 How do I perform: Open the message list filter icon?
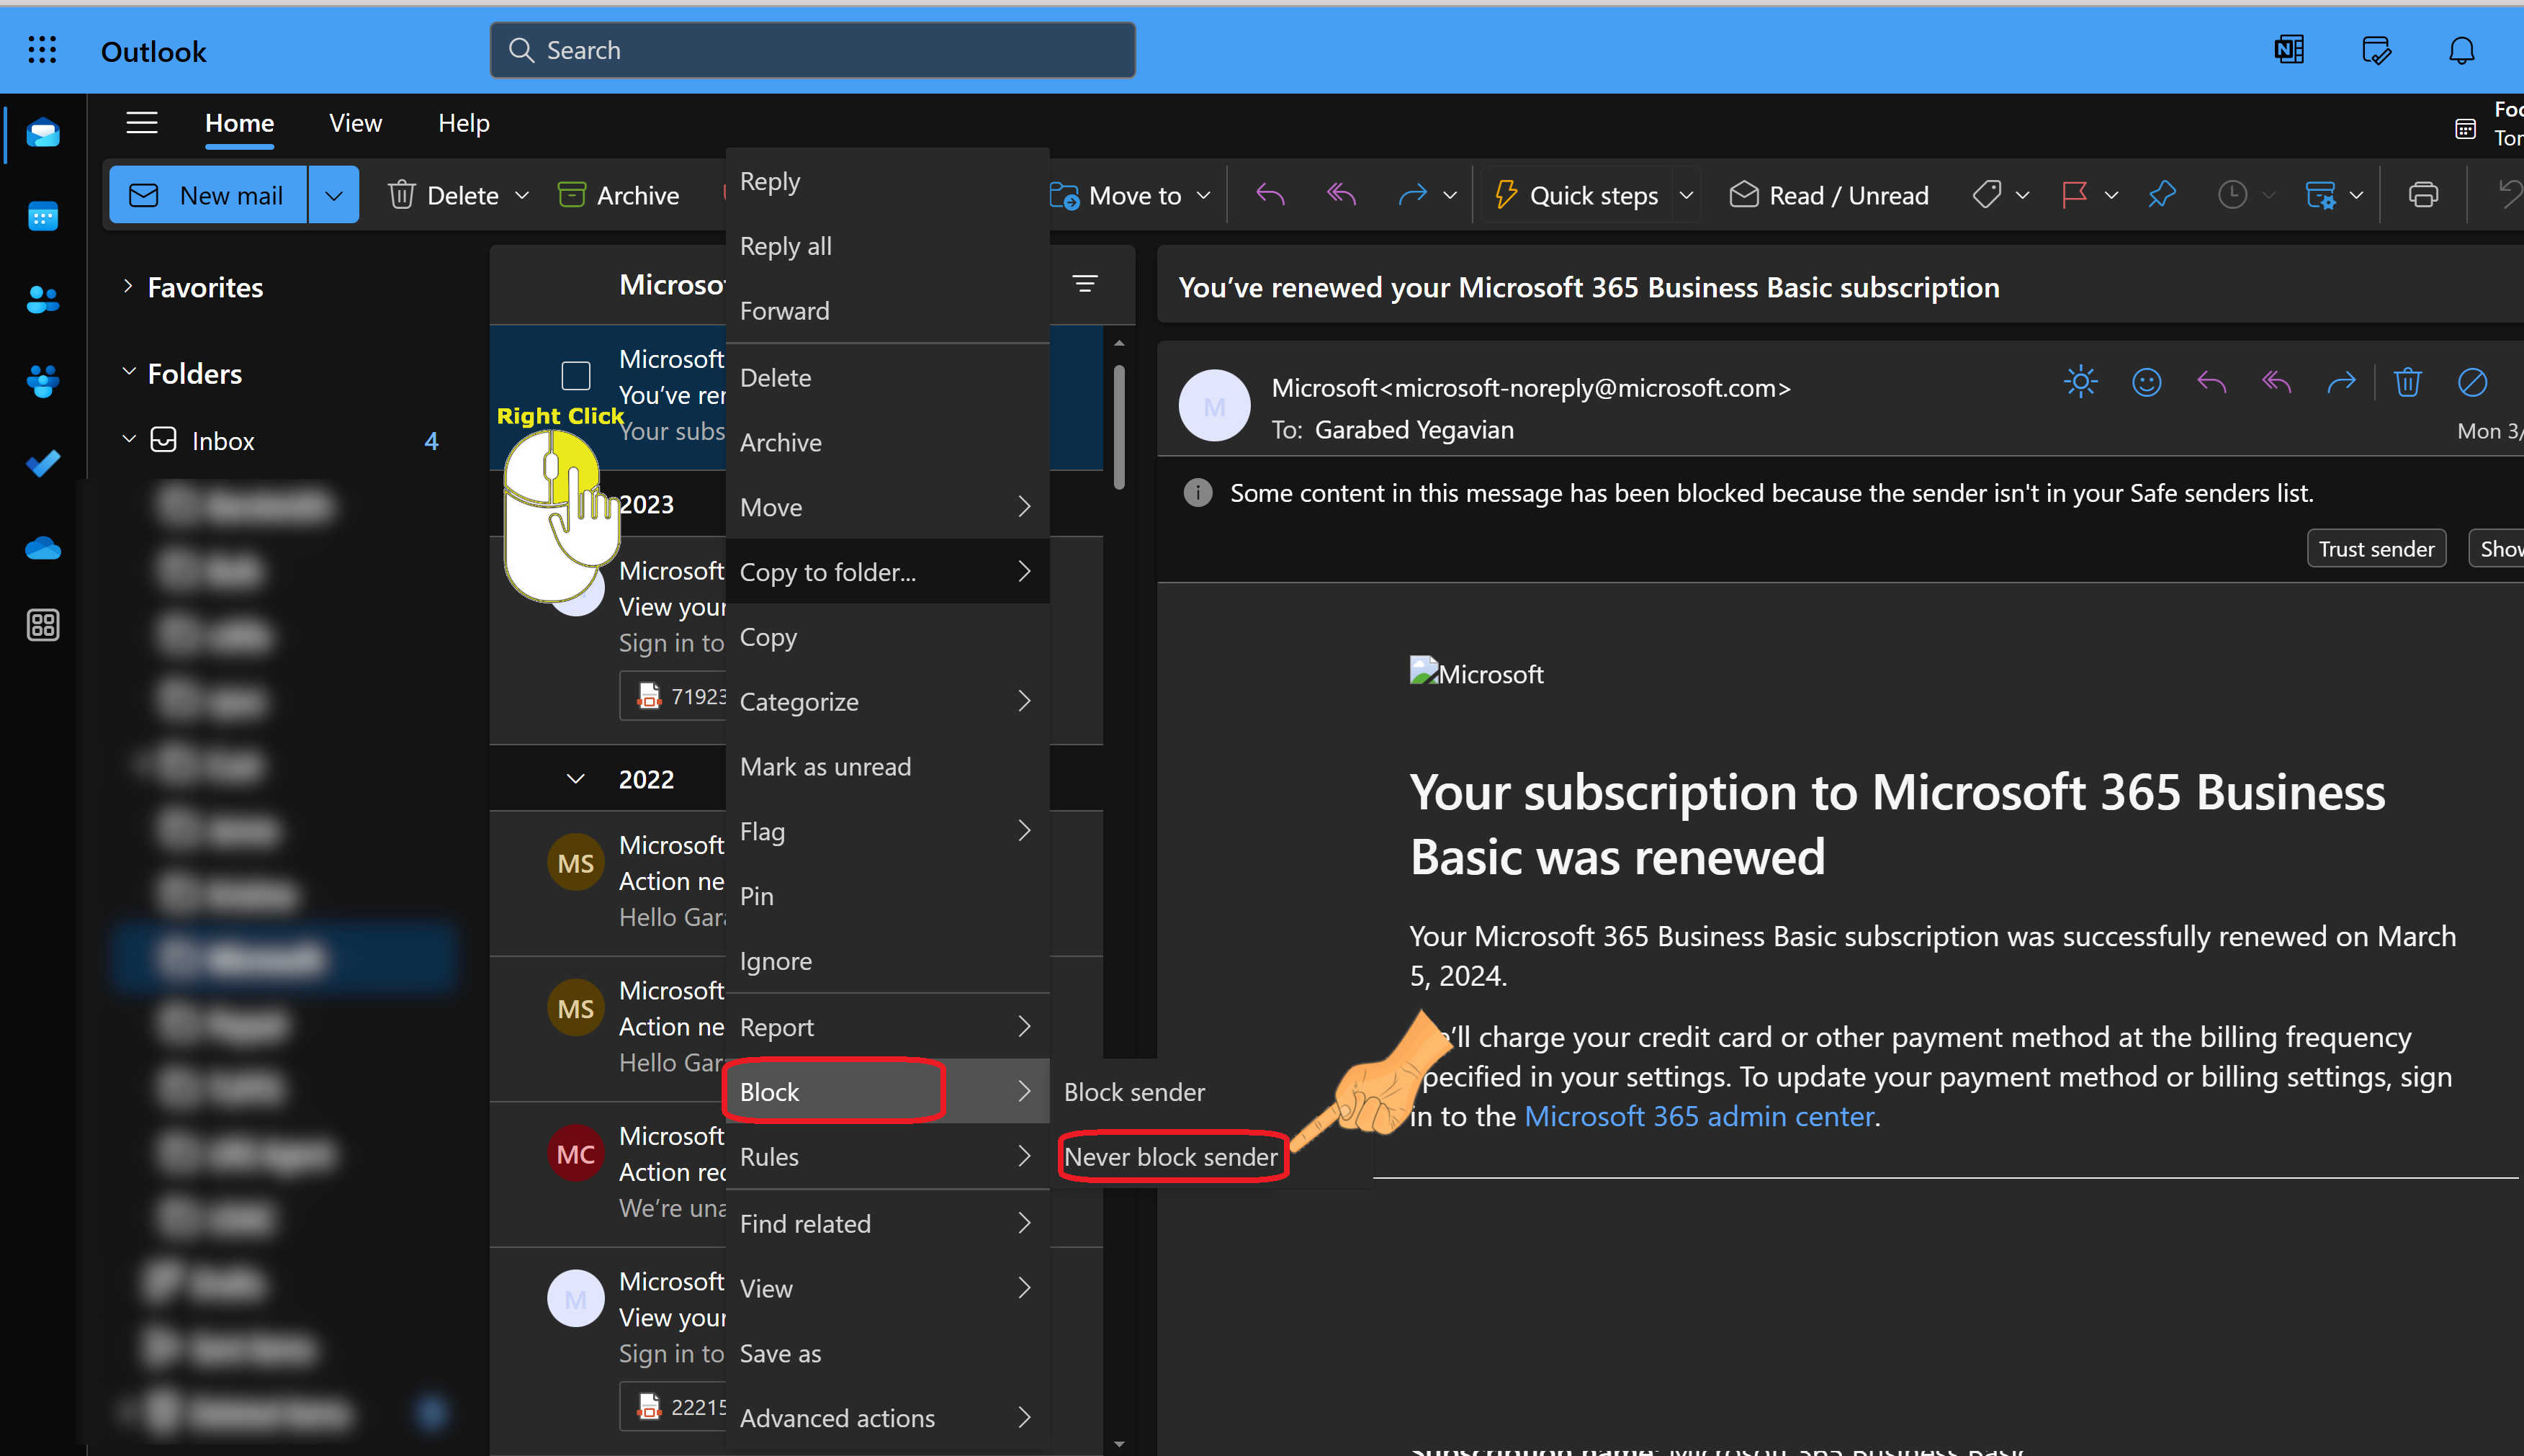[x=1085, y=284]
